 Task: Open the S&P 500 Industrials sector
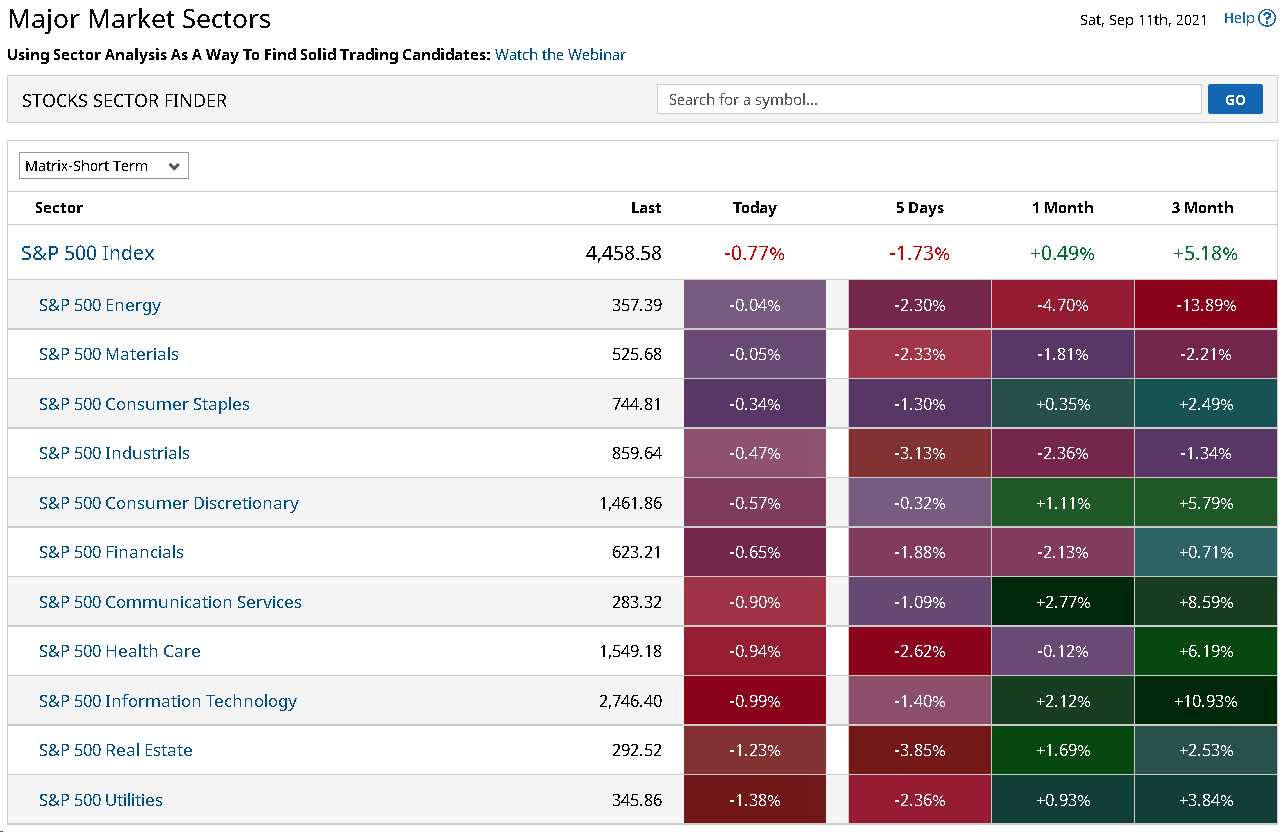pos(114,453)
